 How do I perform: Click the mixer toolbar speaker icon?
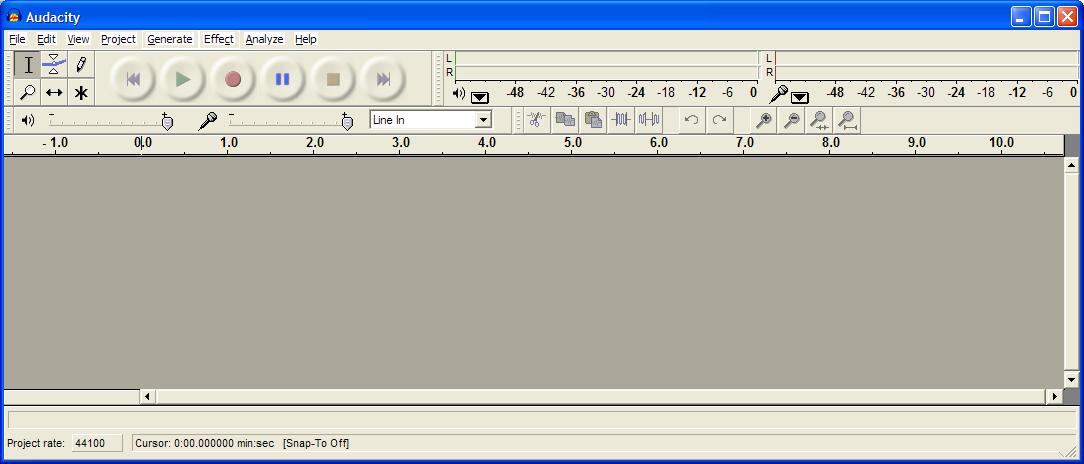click(28, 120)
